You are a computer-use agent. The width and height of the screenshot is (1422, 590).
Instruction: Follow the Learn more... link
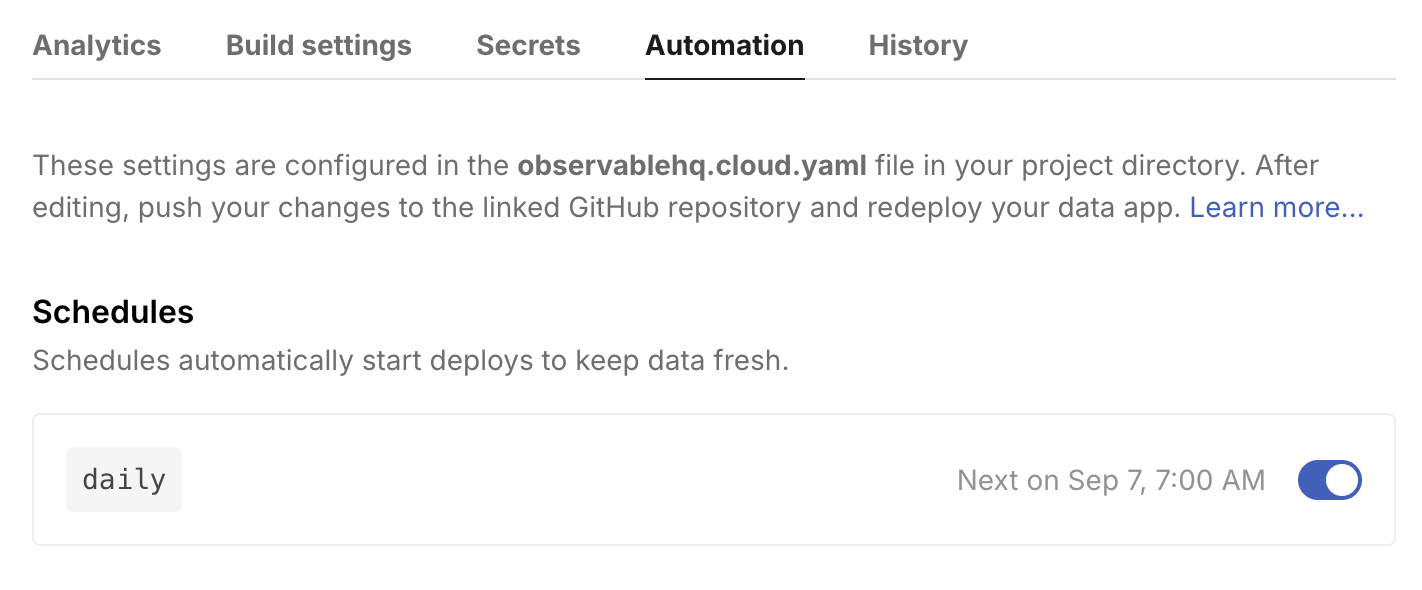1276,208
